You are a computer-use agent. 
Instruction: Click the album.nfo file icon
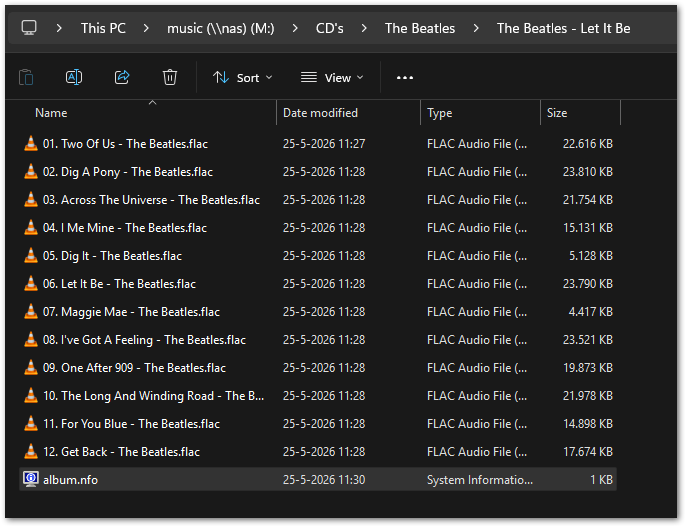(31, 479)
